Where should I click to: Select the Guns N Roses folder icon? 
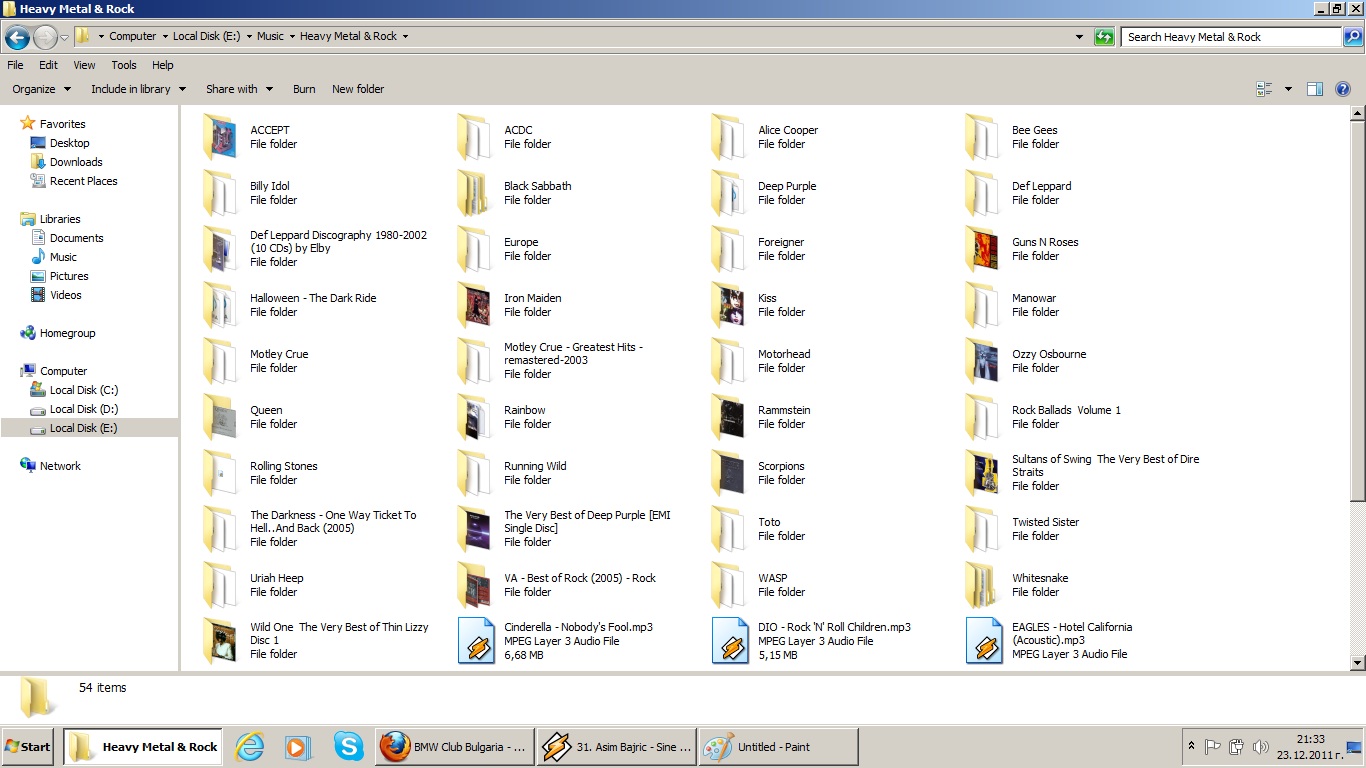point(982,249)
